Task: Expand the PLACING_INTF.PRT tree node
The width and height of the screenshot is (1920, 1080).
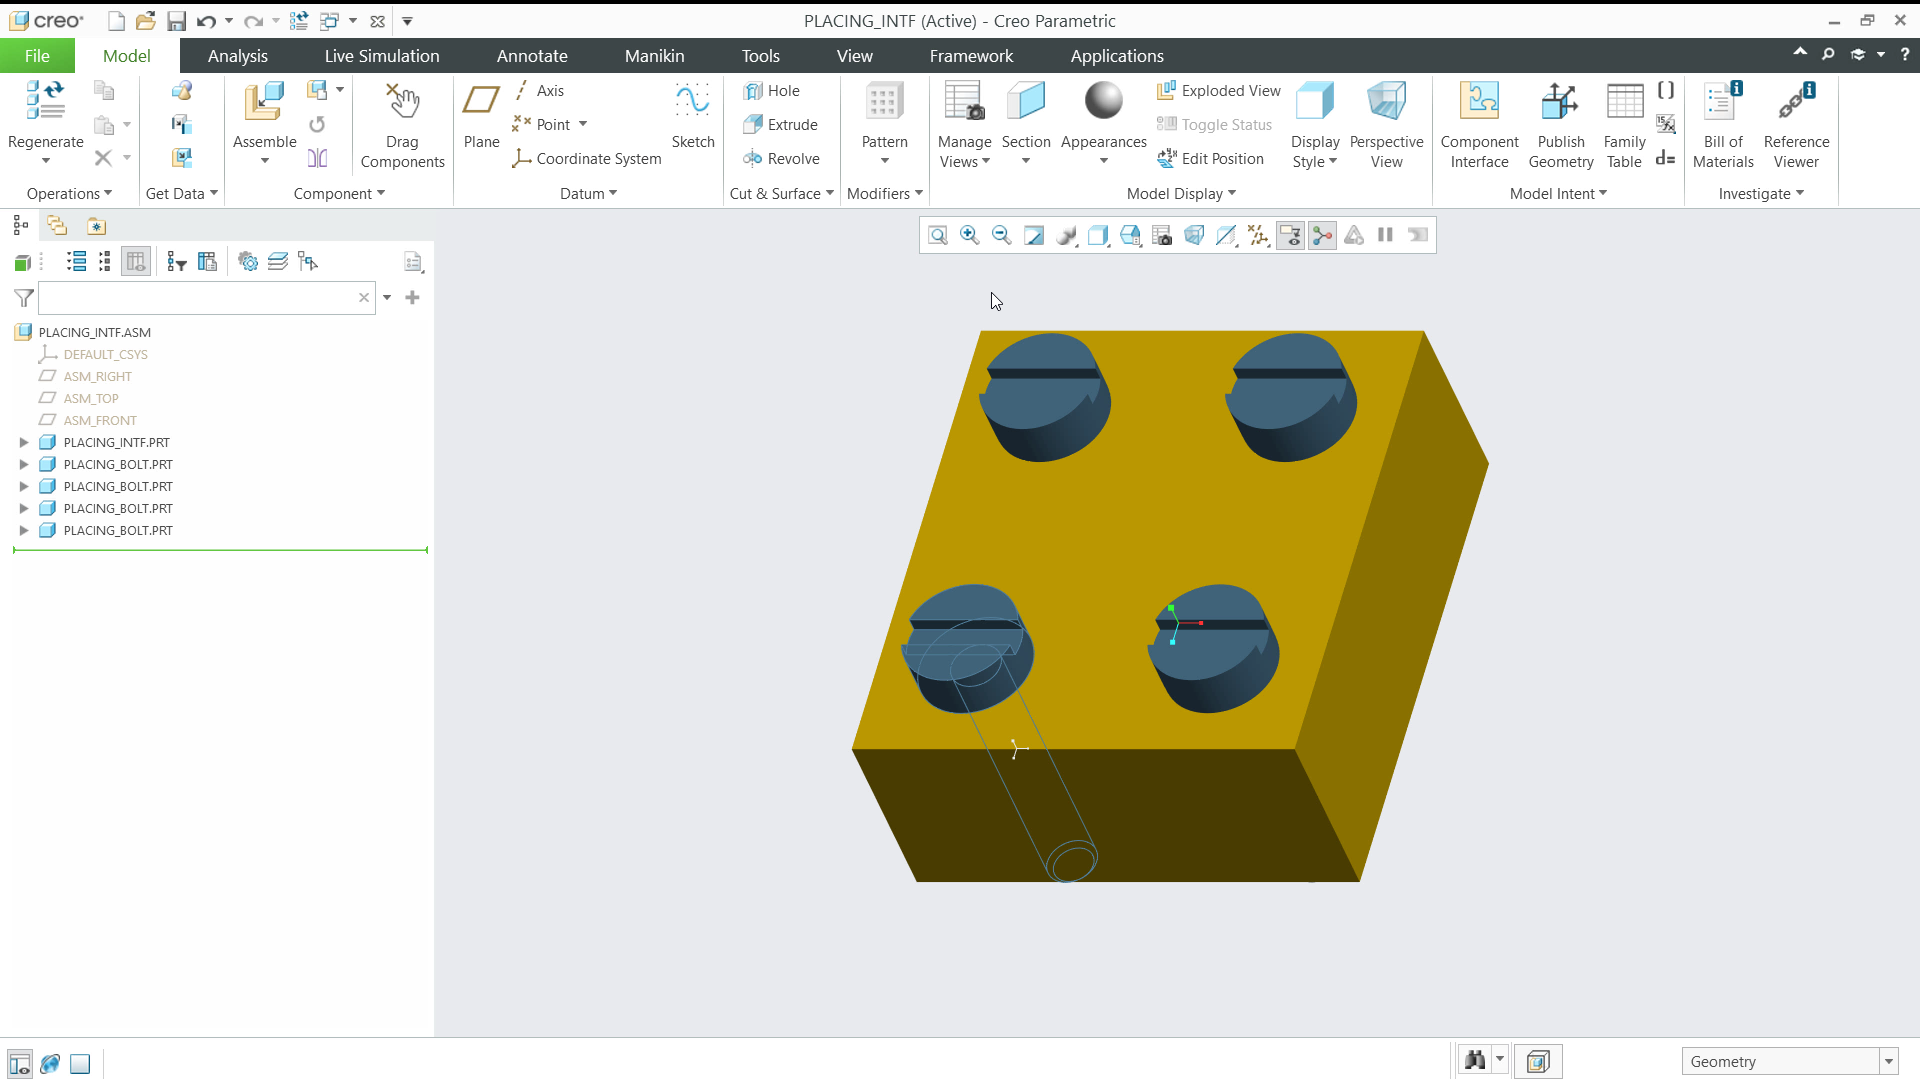Action: [24, 442]
